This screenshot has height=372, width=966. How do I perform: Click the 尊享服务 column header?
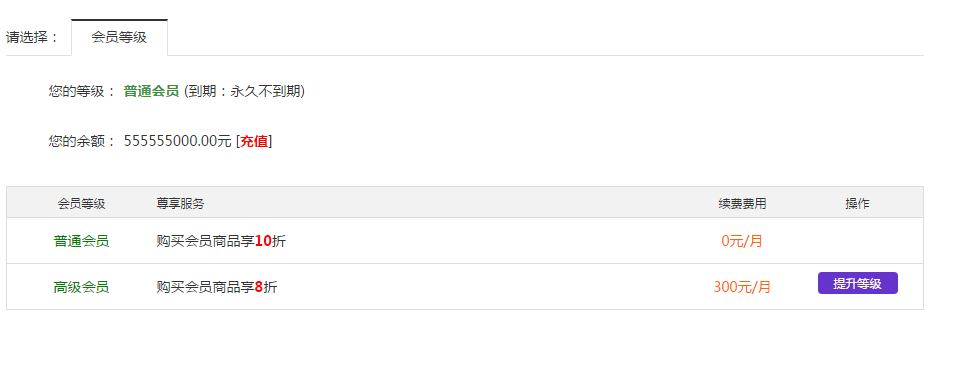point(181,204)
